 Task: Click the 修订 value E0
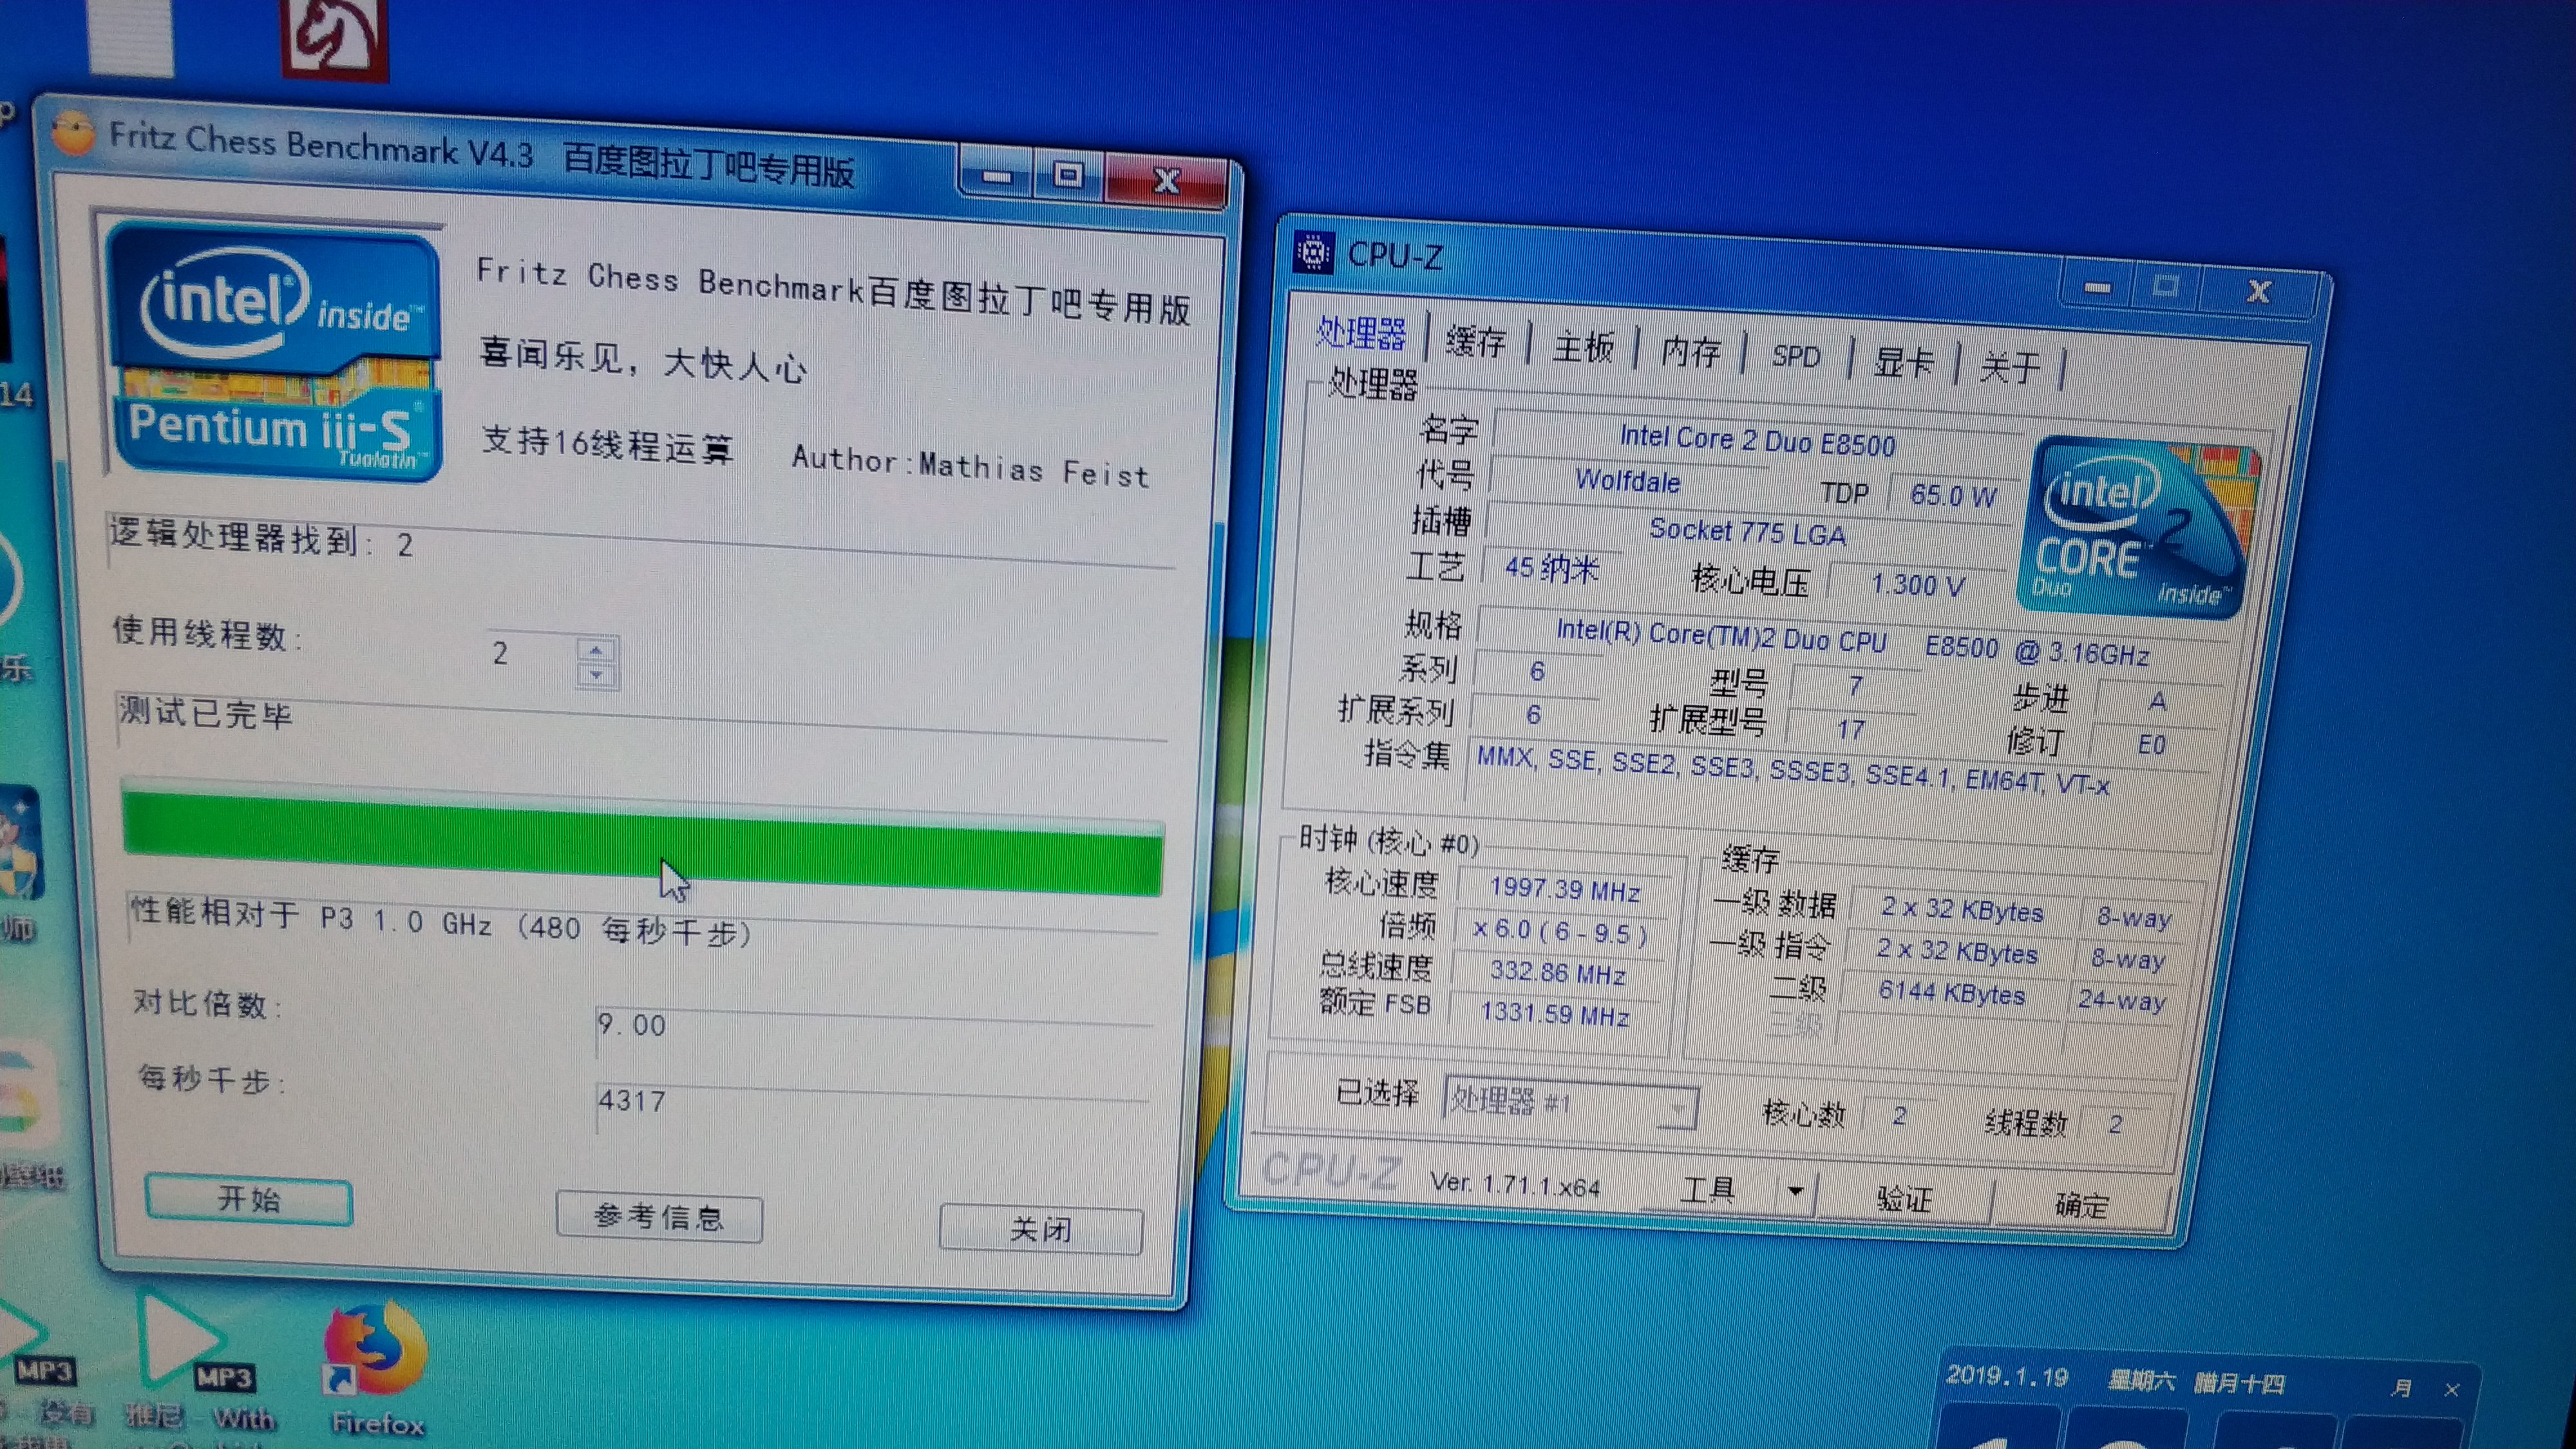coord(2152,745)
